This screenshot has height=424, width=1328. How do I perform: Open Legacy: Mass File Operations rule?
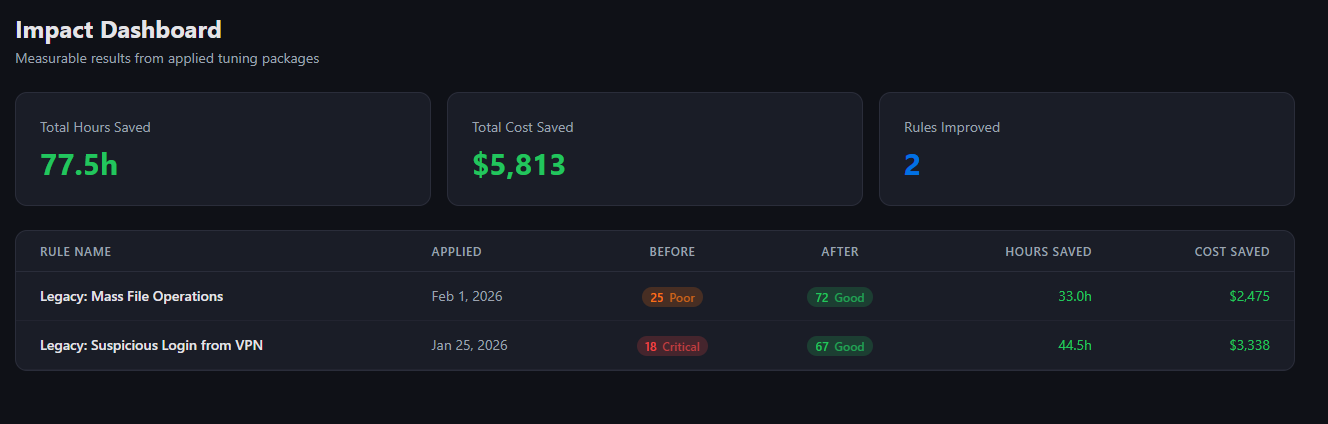pyautogui.click(x=131, y=297)
